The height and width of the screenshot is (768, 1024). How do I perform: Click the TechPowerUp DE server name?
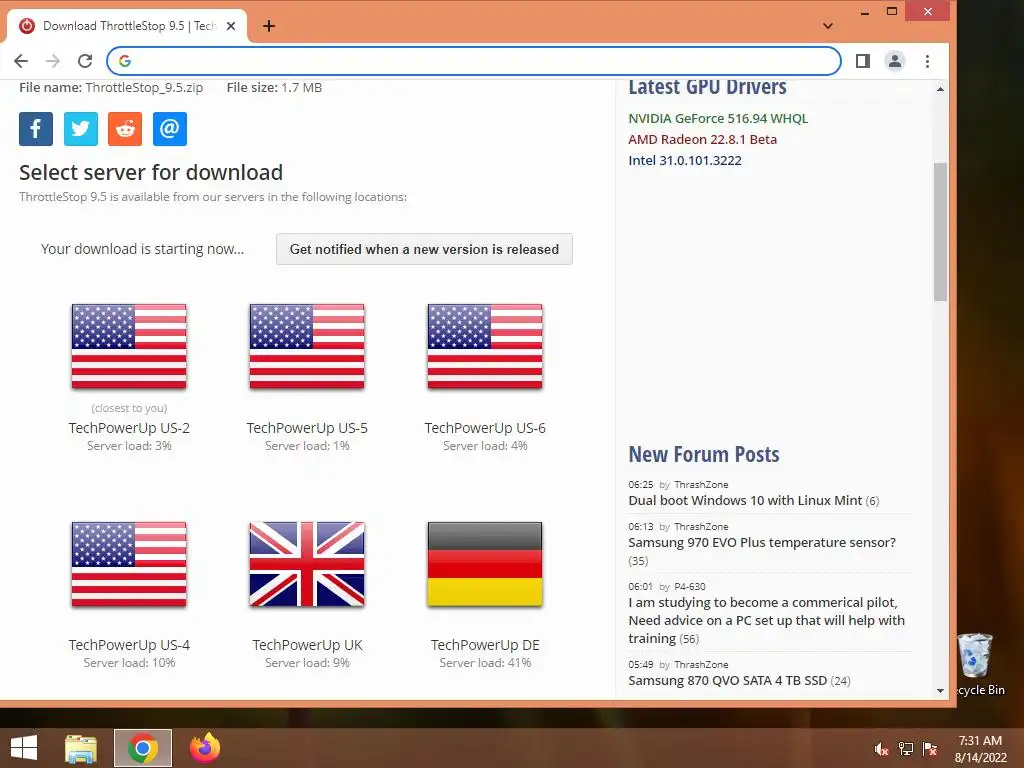[485, 645]
